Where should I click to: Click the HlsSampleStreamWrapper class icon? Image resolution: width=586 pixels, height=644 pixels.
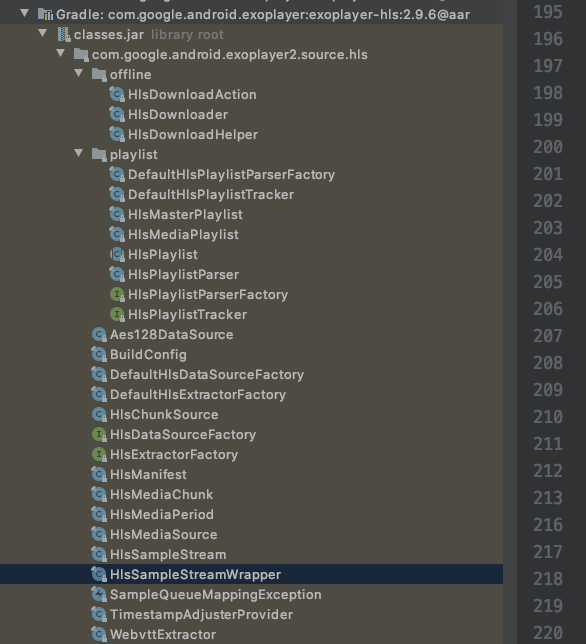click(99, 575)
